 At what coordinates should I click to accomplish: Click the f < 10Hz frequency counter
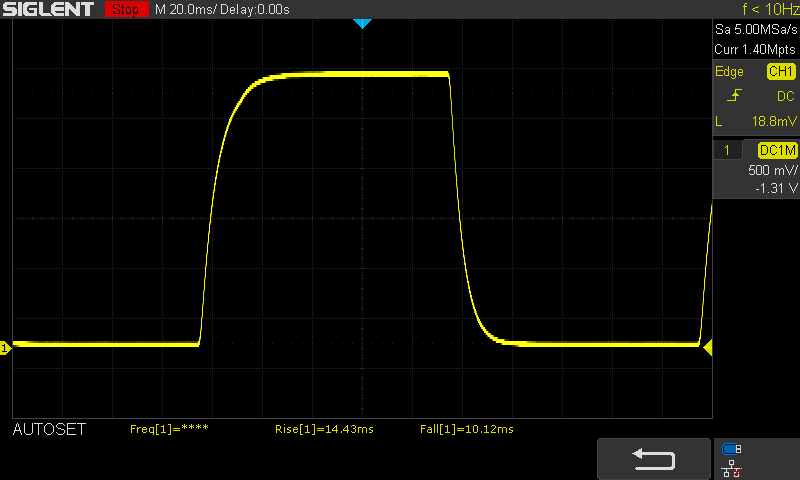770,9
